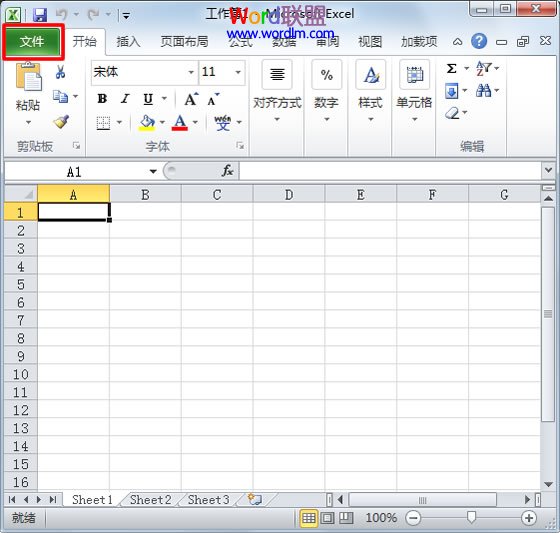The width and height of the screenshot is (560, 533).
Task: Select column header D
Action: [289, 195]
